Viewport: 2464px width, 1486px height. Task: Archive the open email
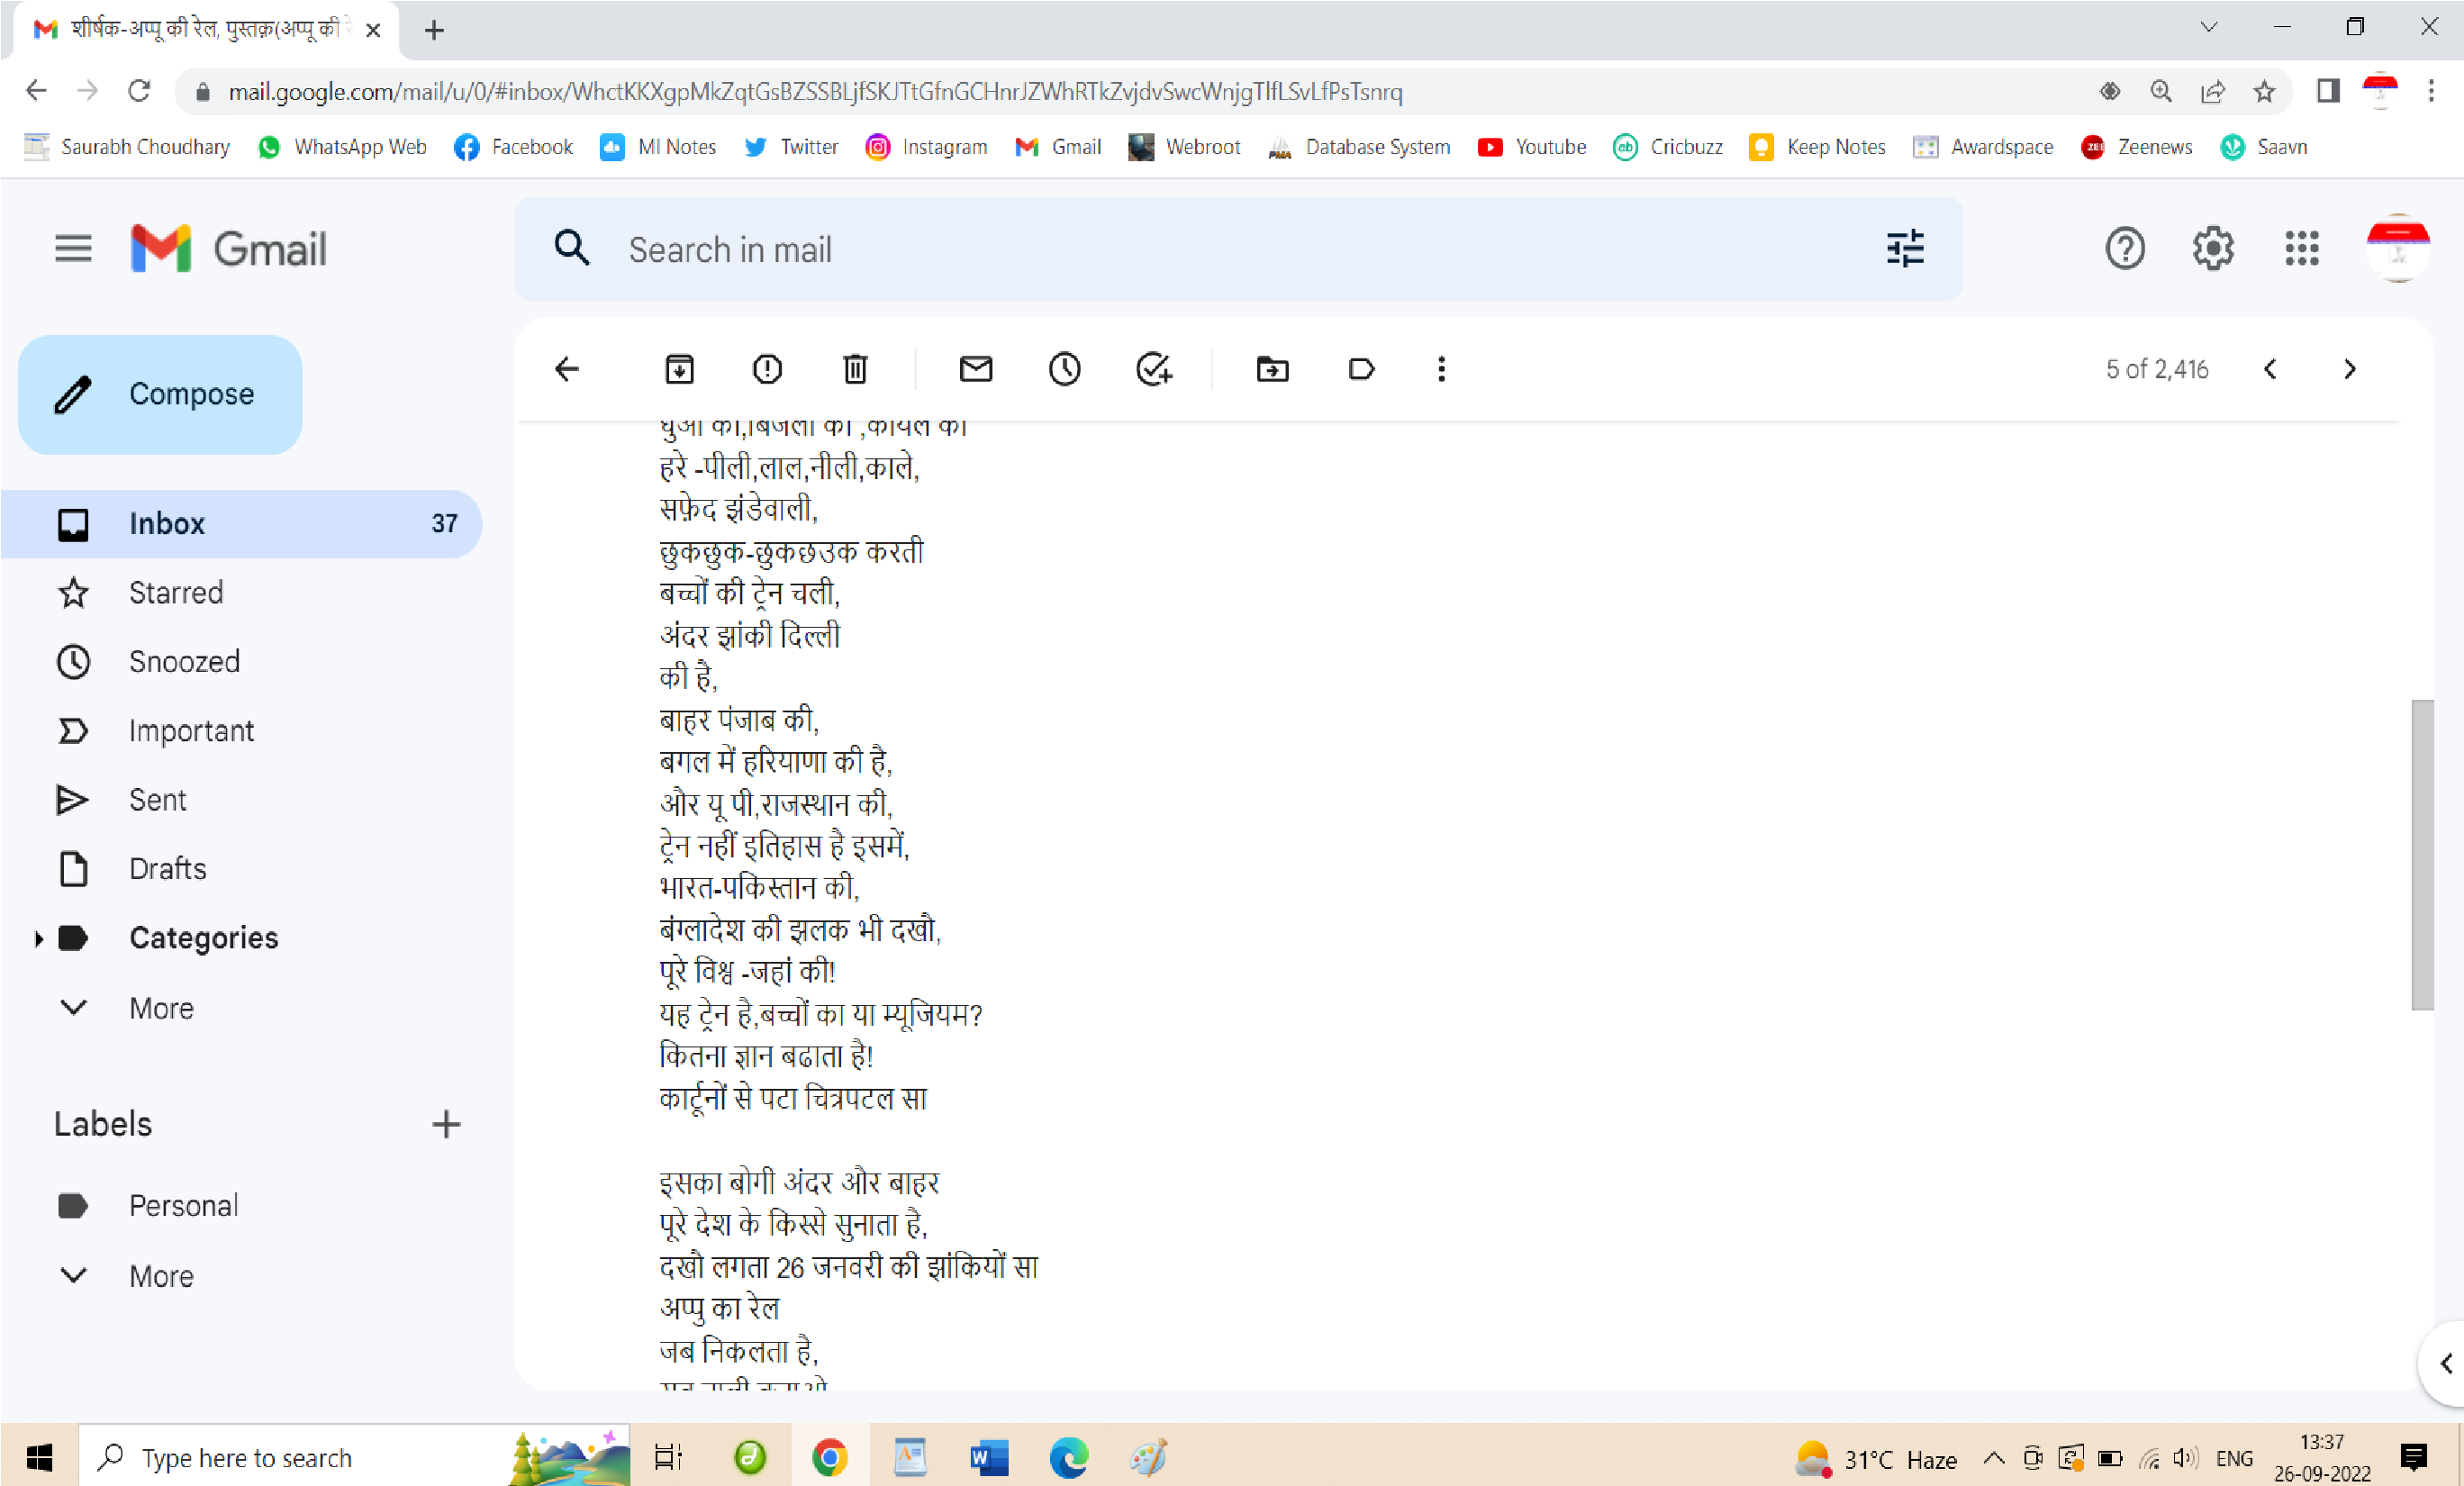(679, 369)
